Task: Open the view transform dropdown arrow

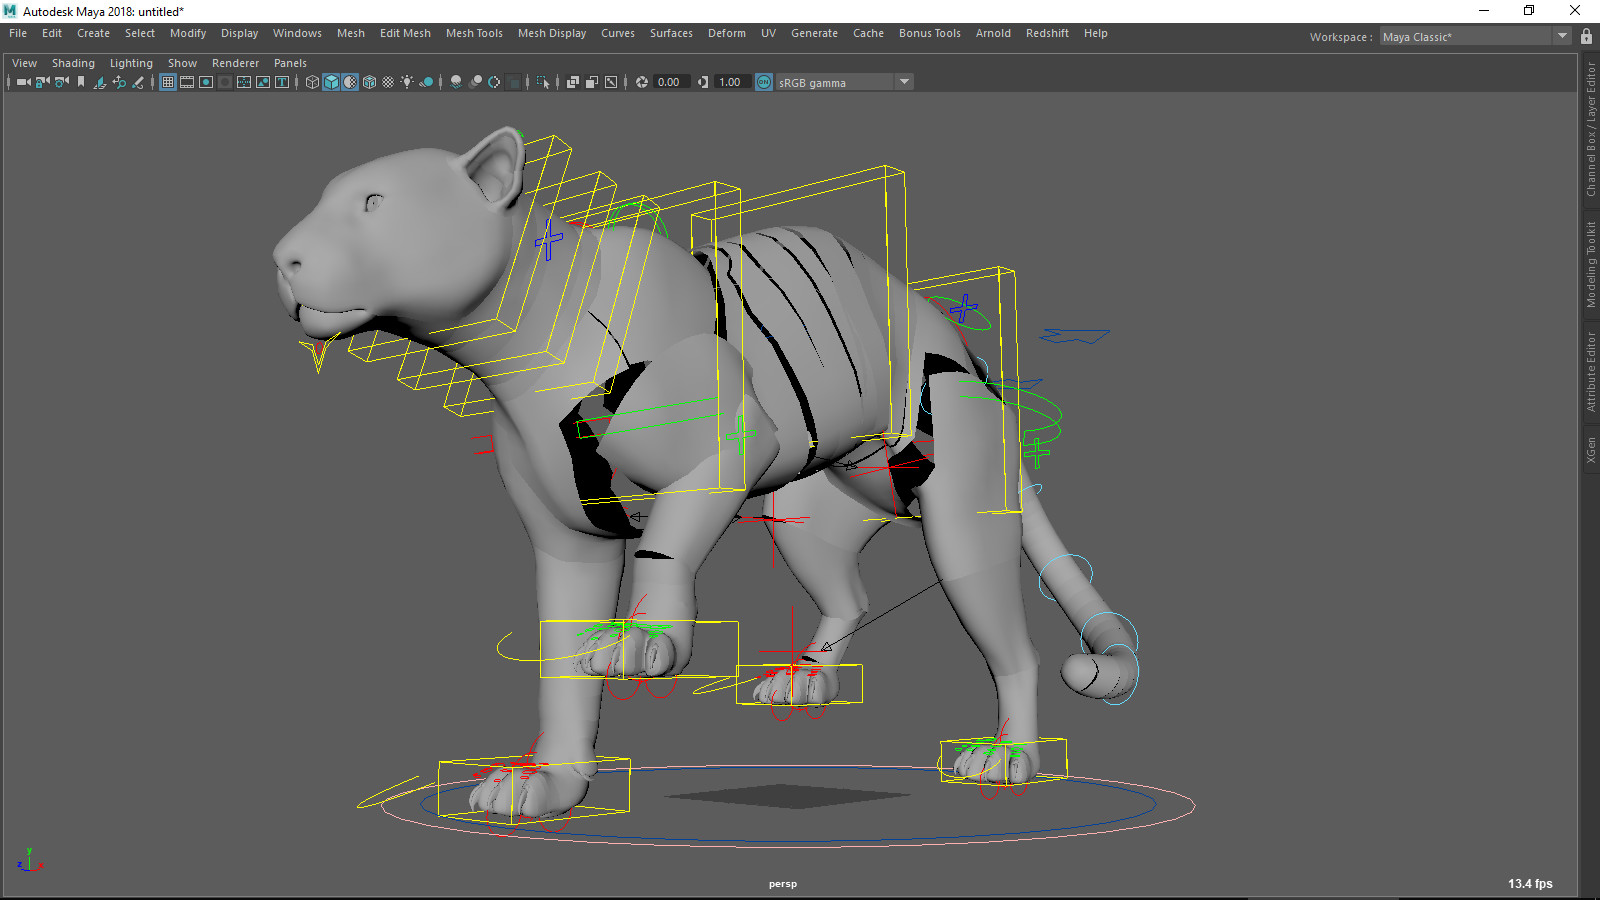Action: point(905,82)
